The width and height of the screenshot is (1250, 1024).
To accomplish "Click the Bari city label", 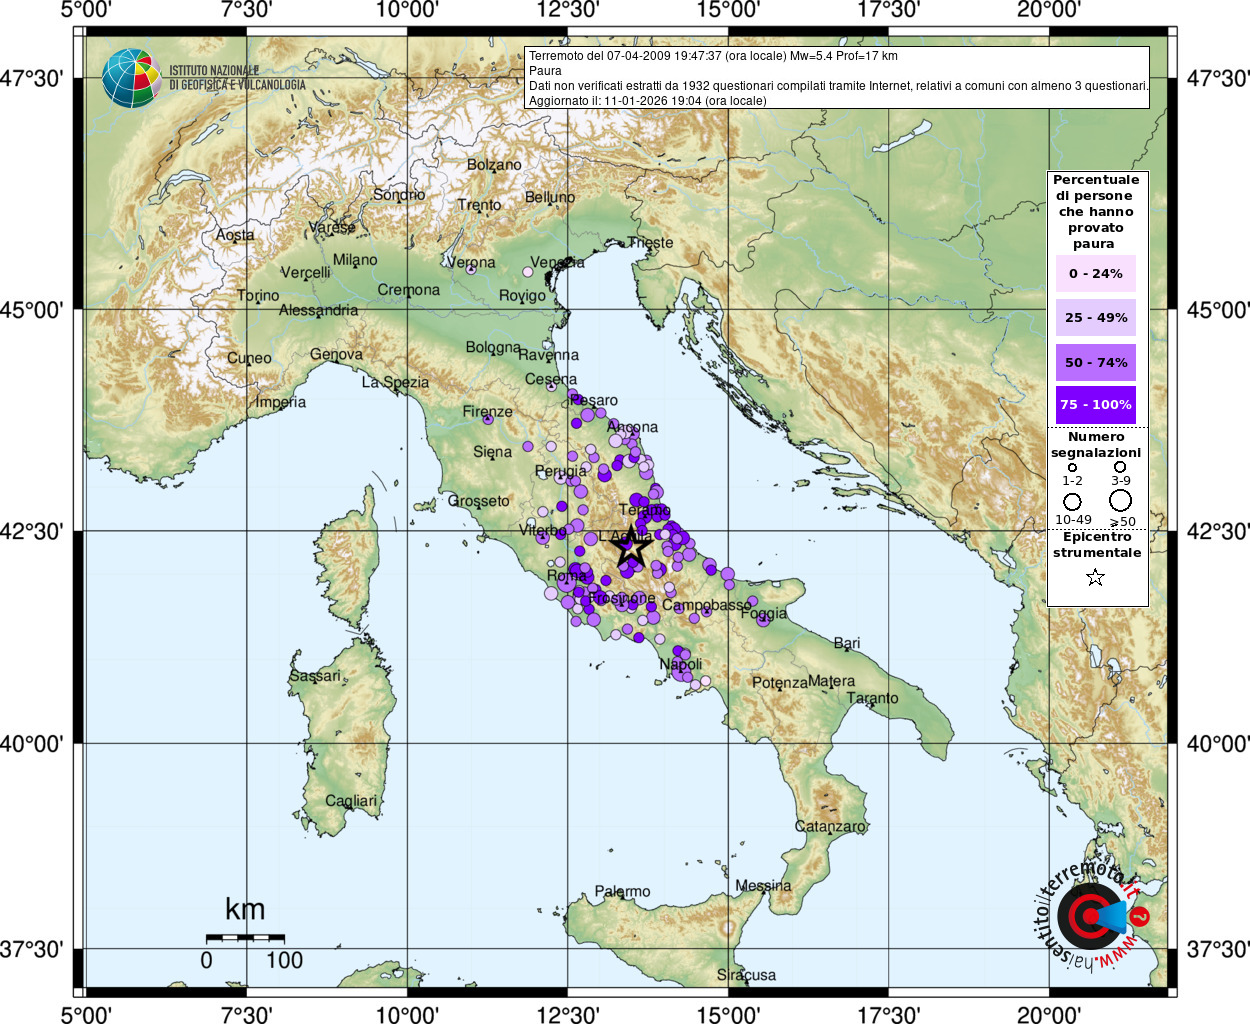I will 846,643.
